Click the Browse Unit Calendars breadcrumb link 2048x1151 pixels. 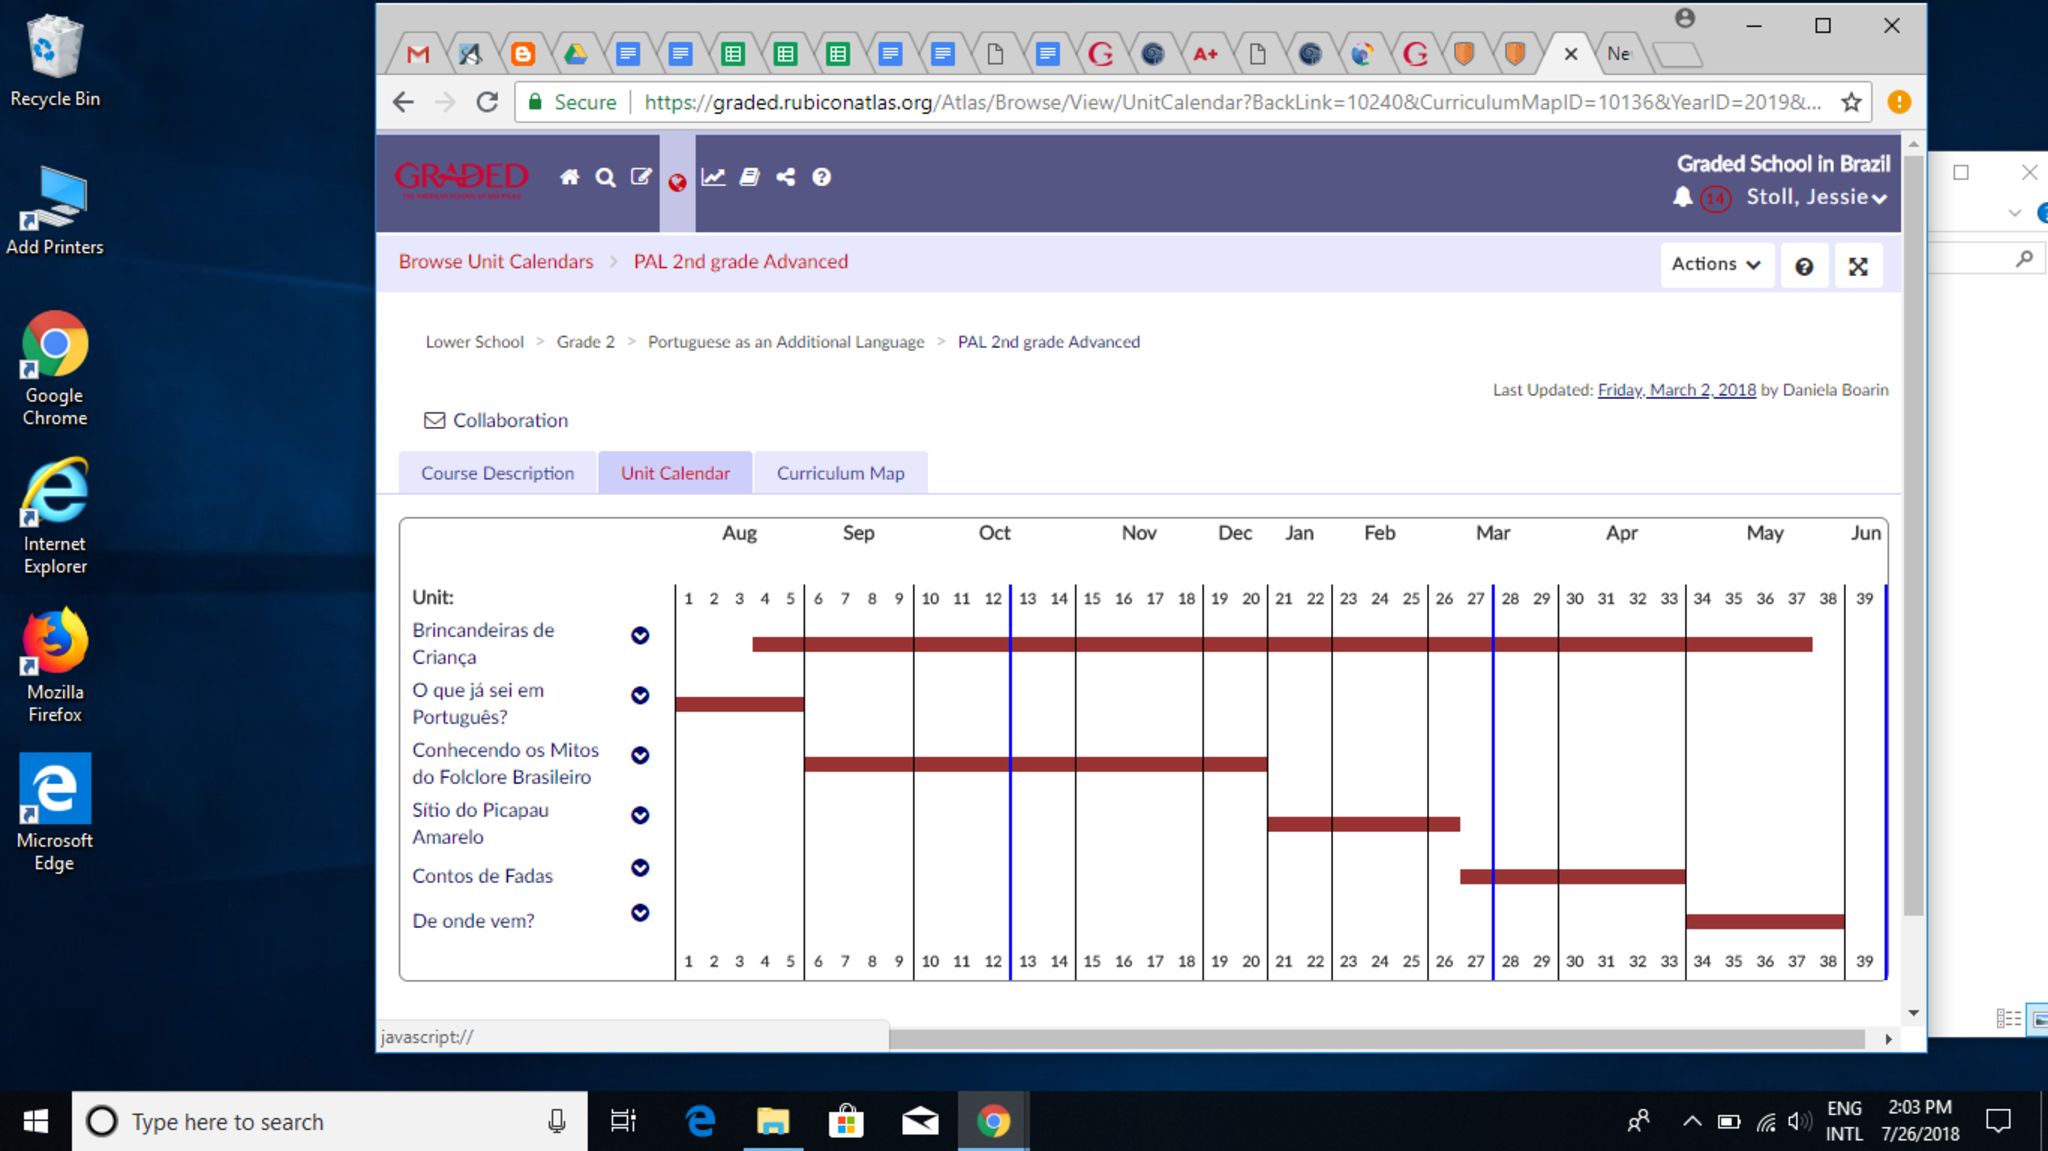click(495, 261)
